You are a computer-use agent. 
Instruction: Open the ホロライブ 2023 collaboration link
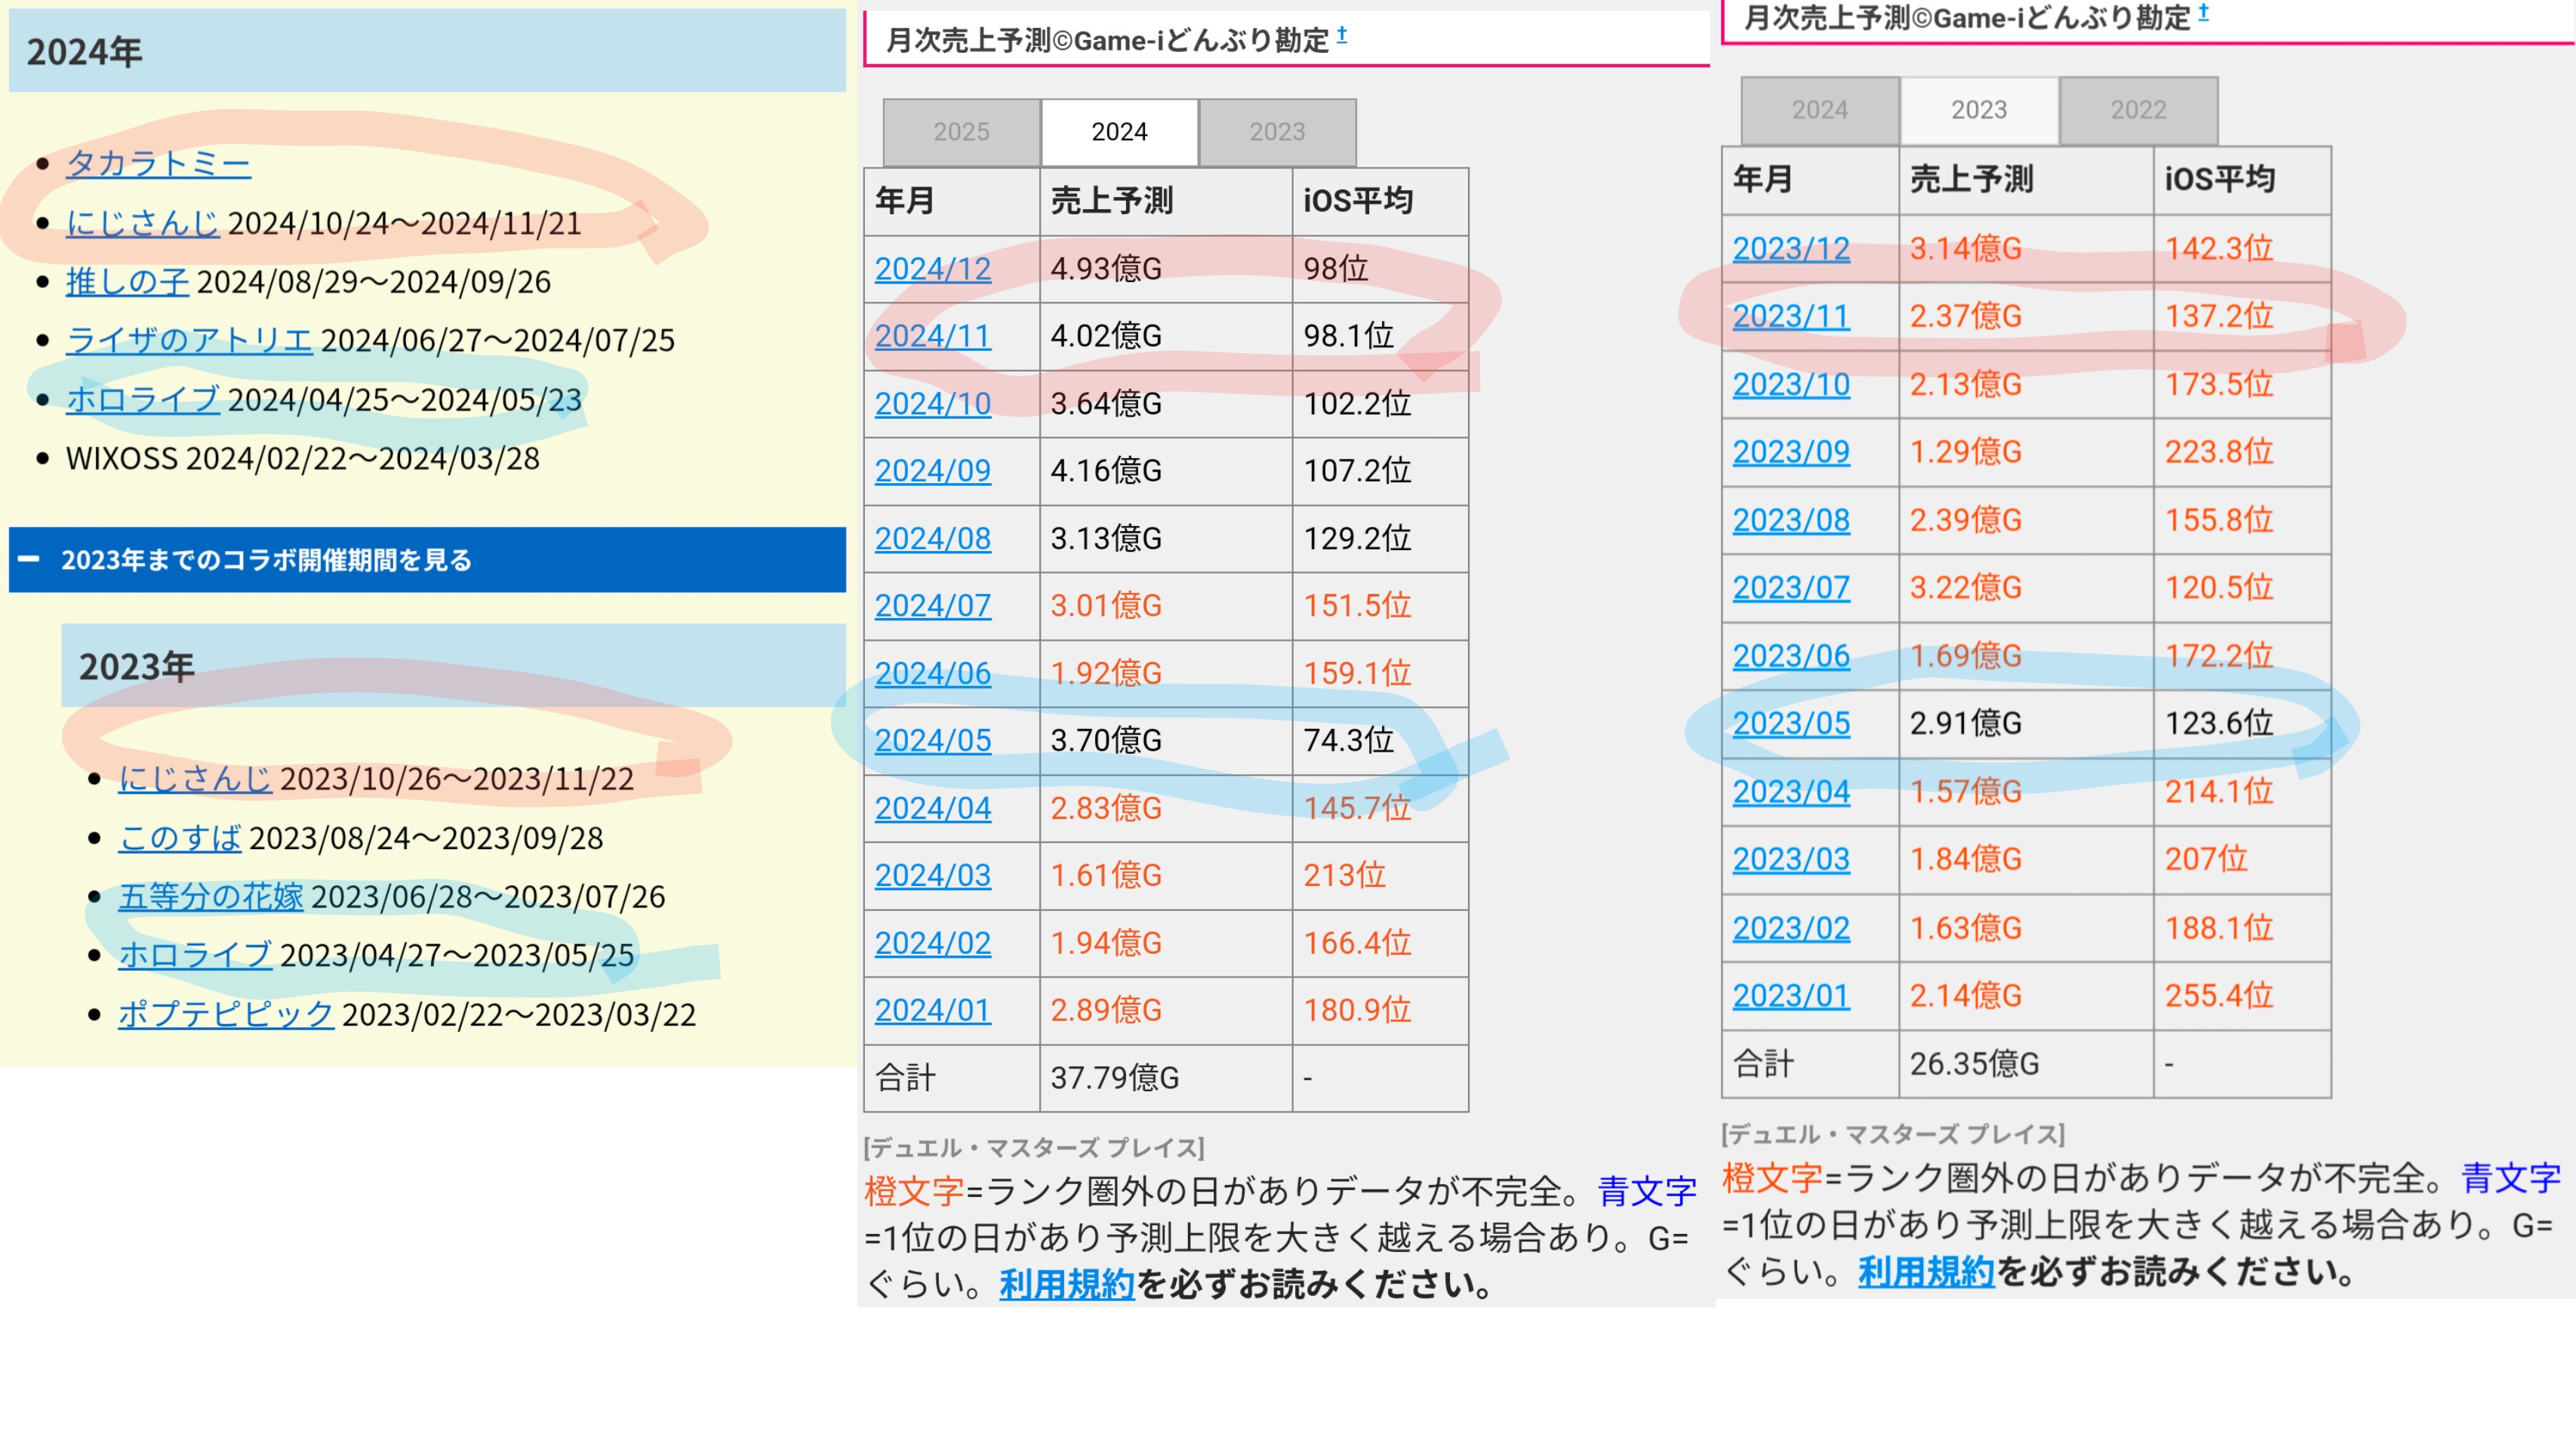195,955
